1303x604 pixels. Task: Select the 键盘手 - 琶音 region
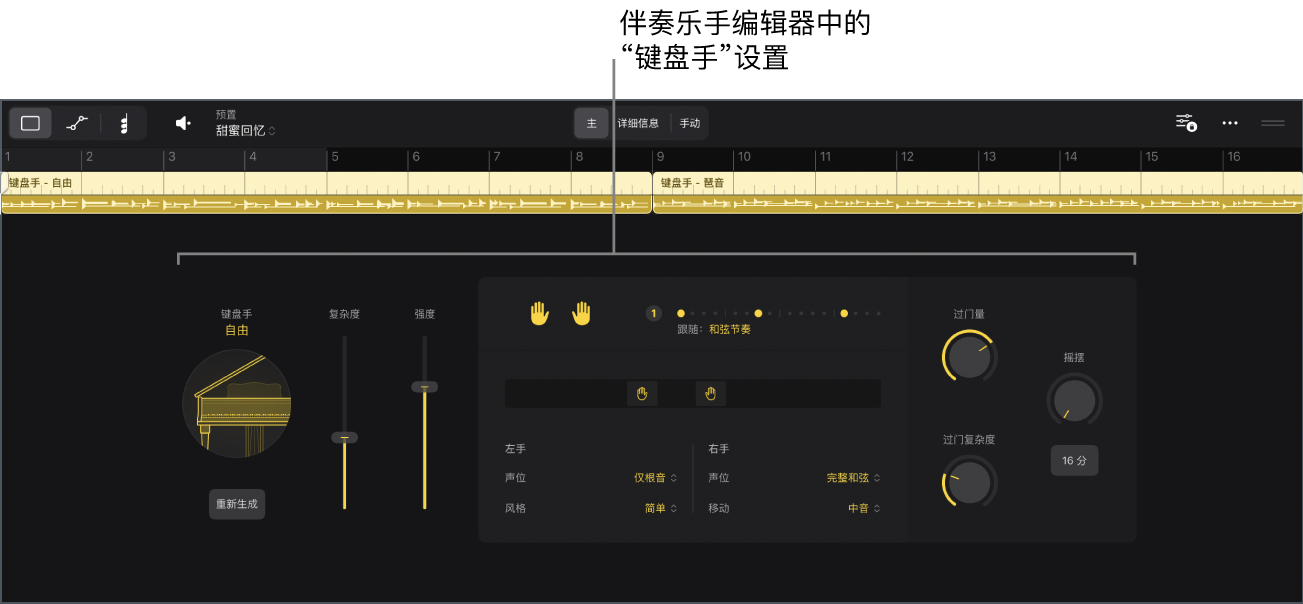tap(978, 192)
